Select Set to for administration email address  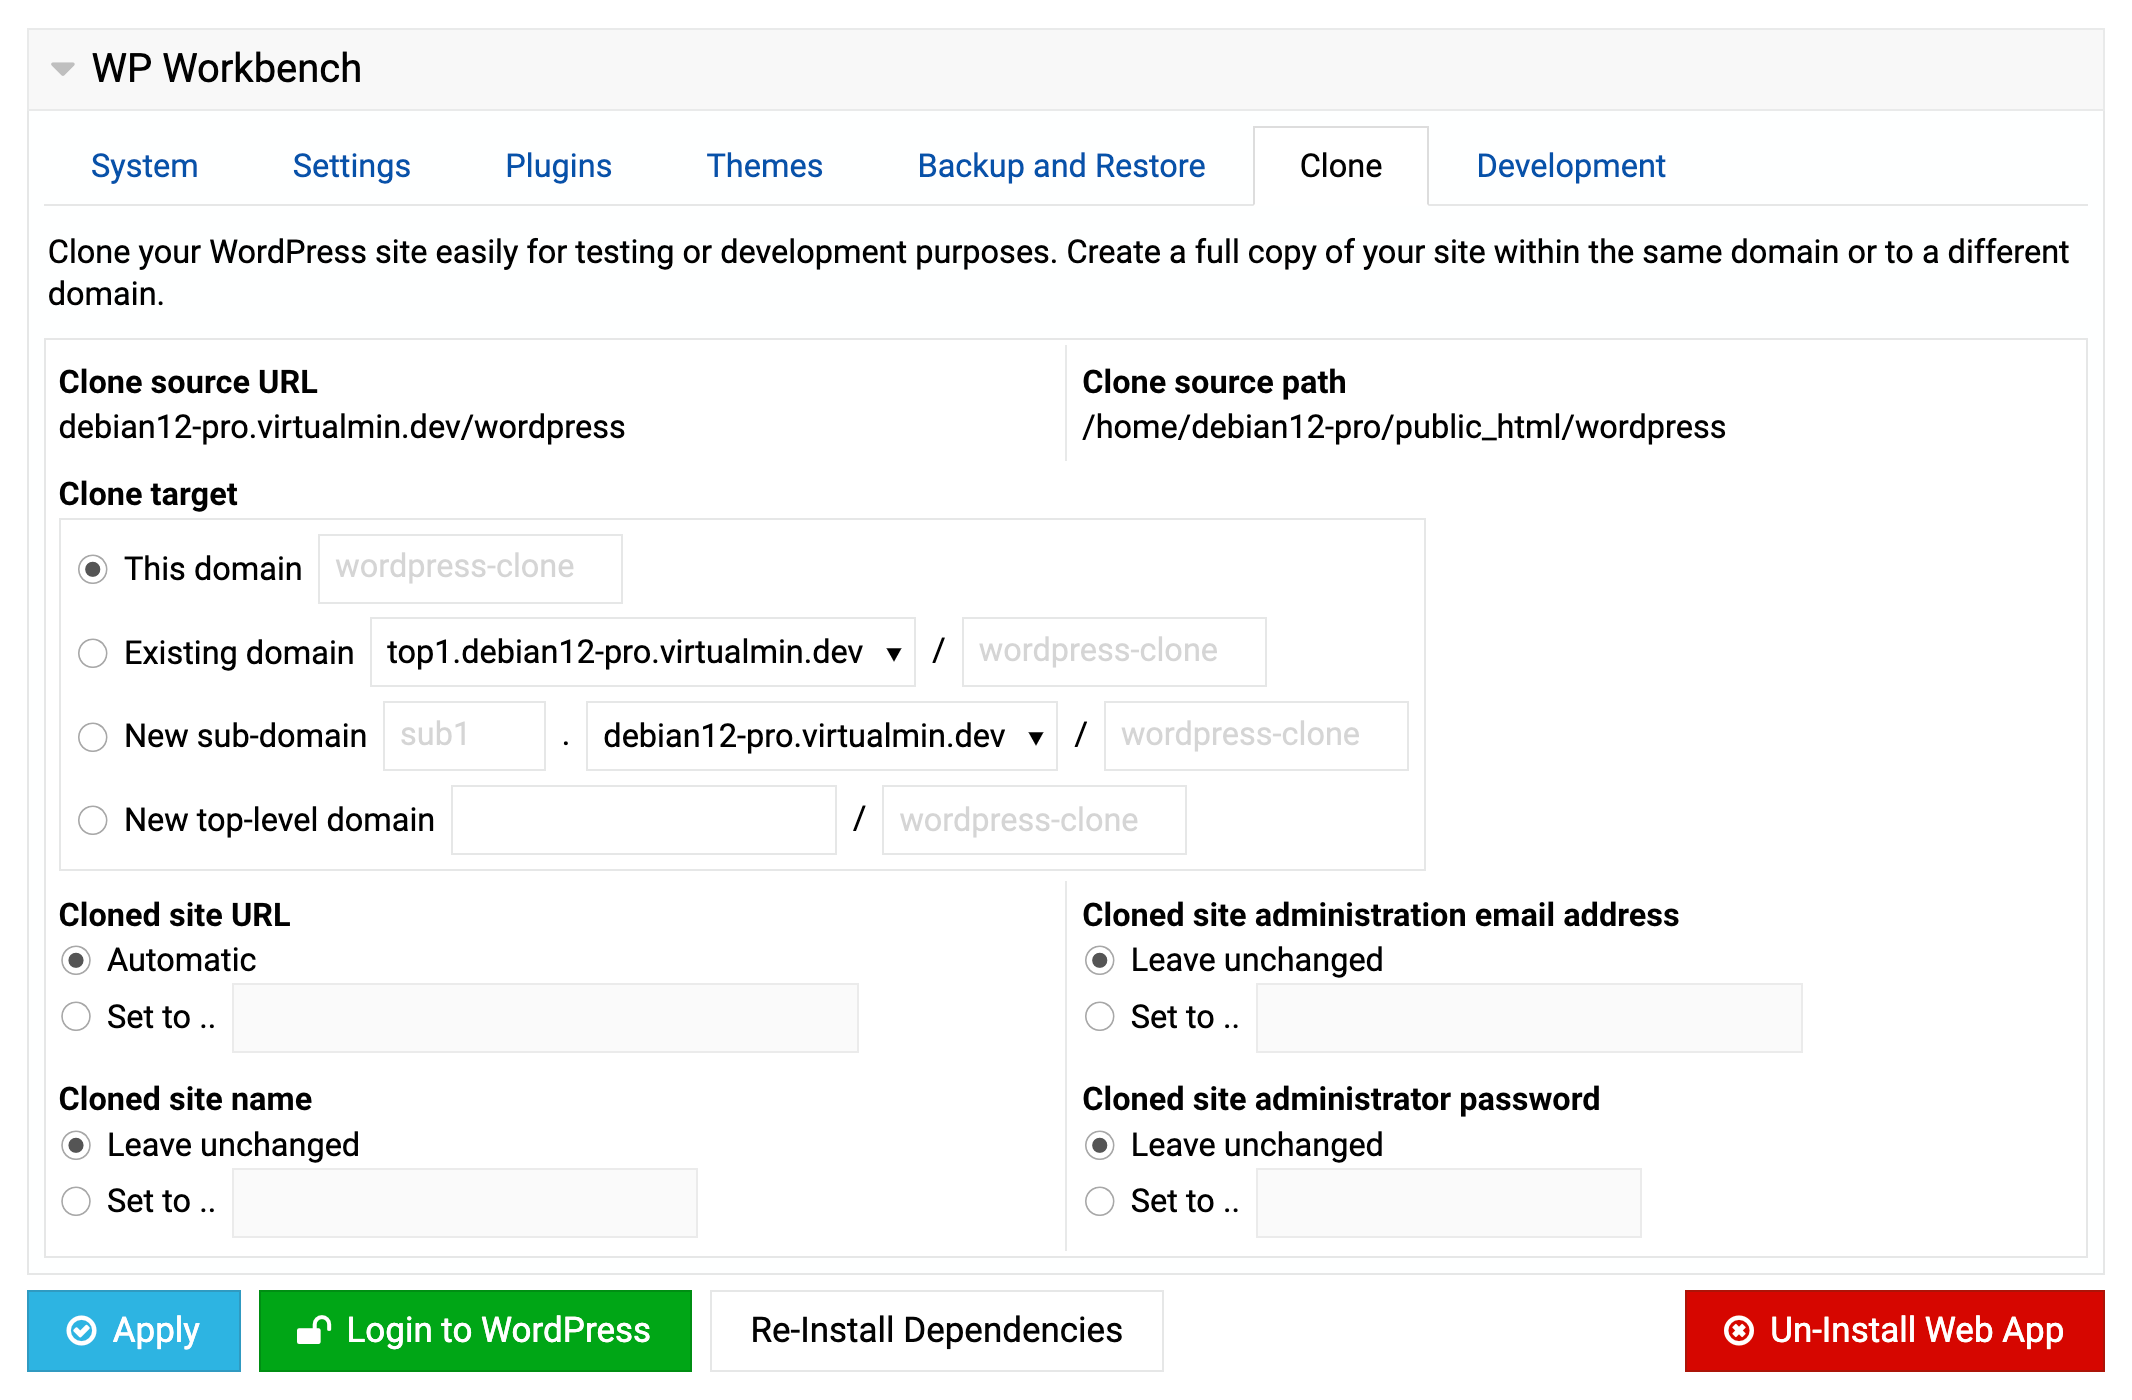pos(1100,1017)
